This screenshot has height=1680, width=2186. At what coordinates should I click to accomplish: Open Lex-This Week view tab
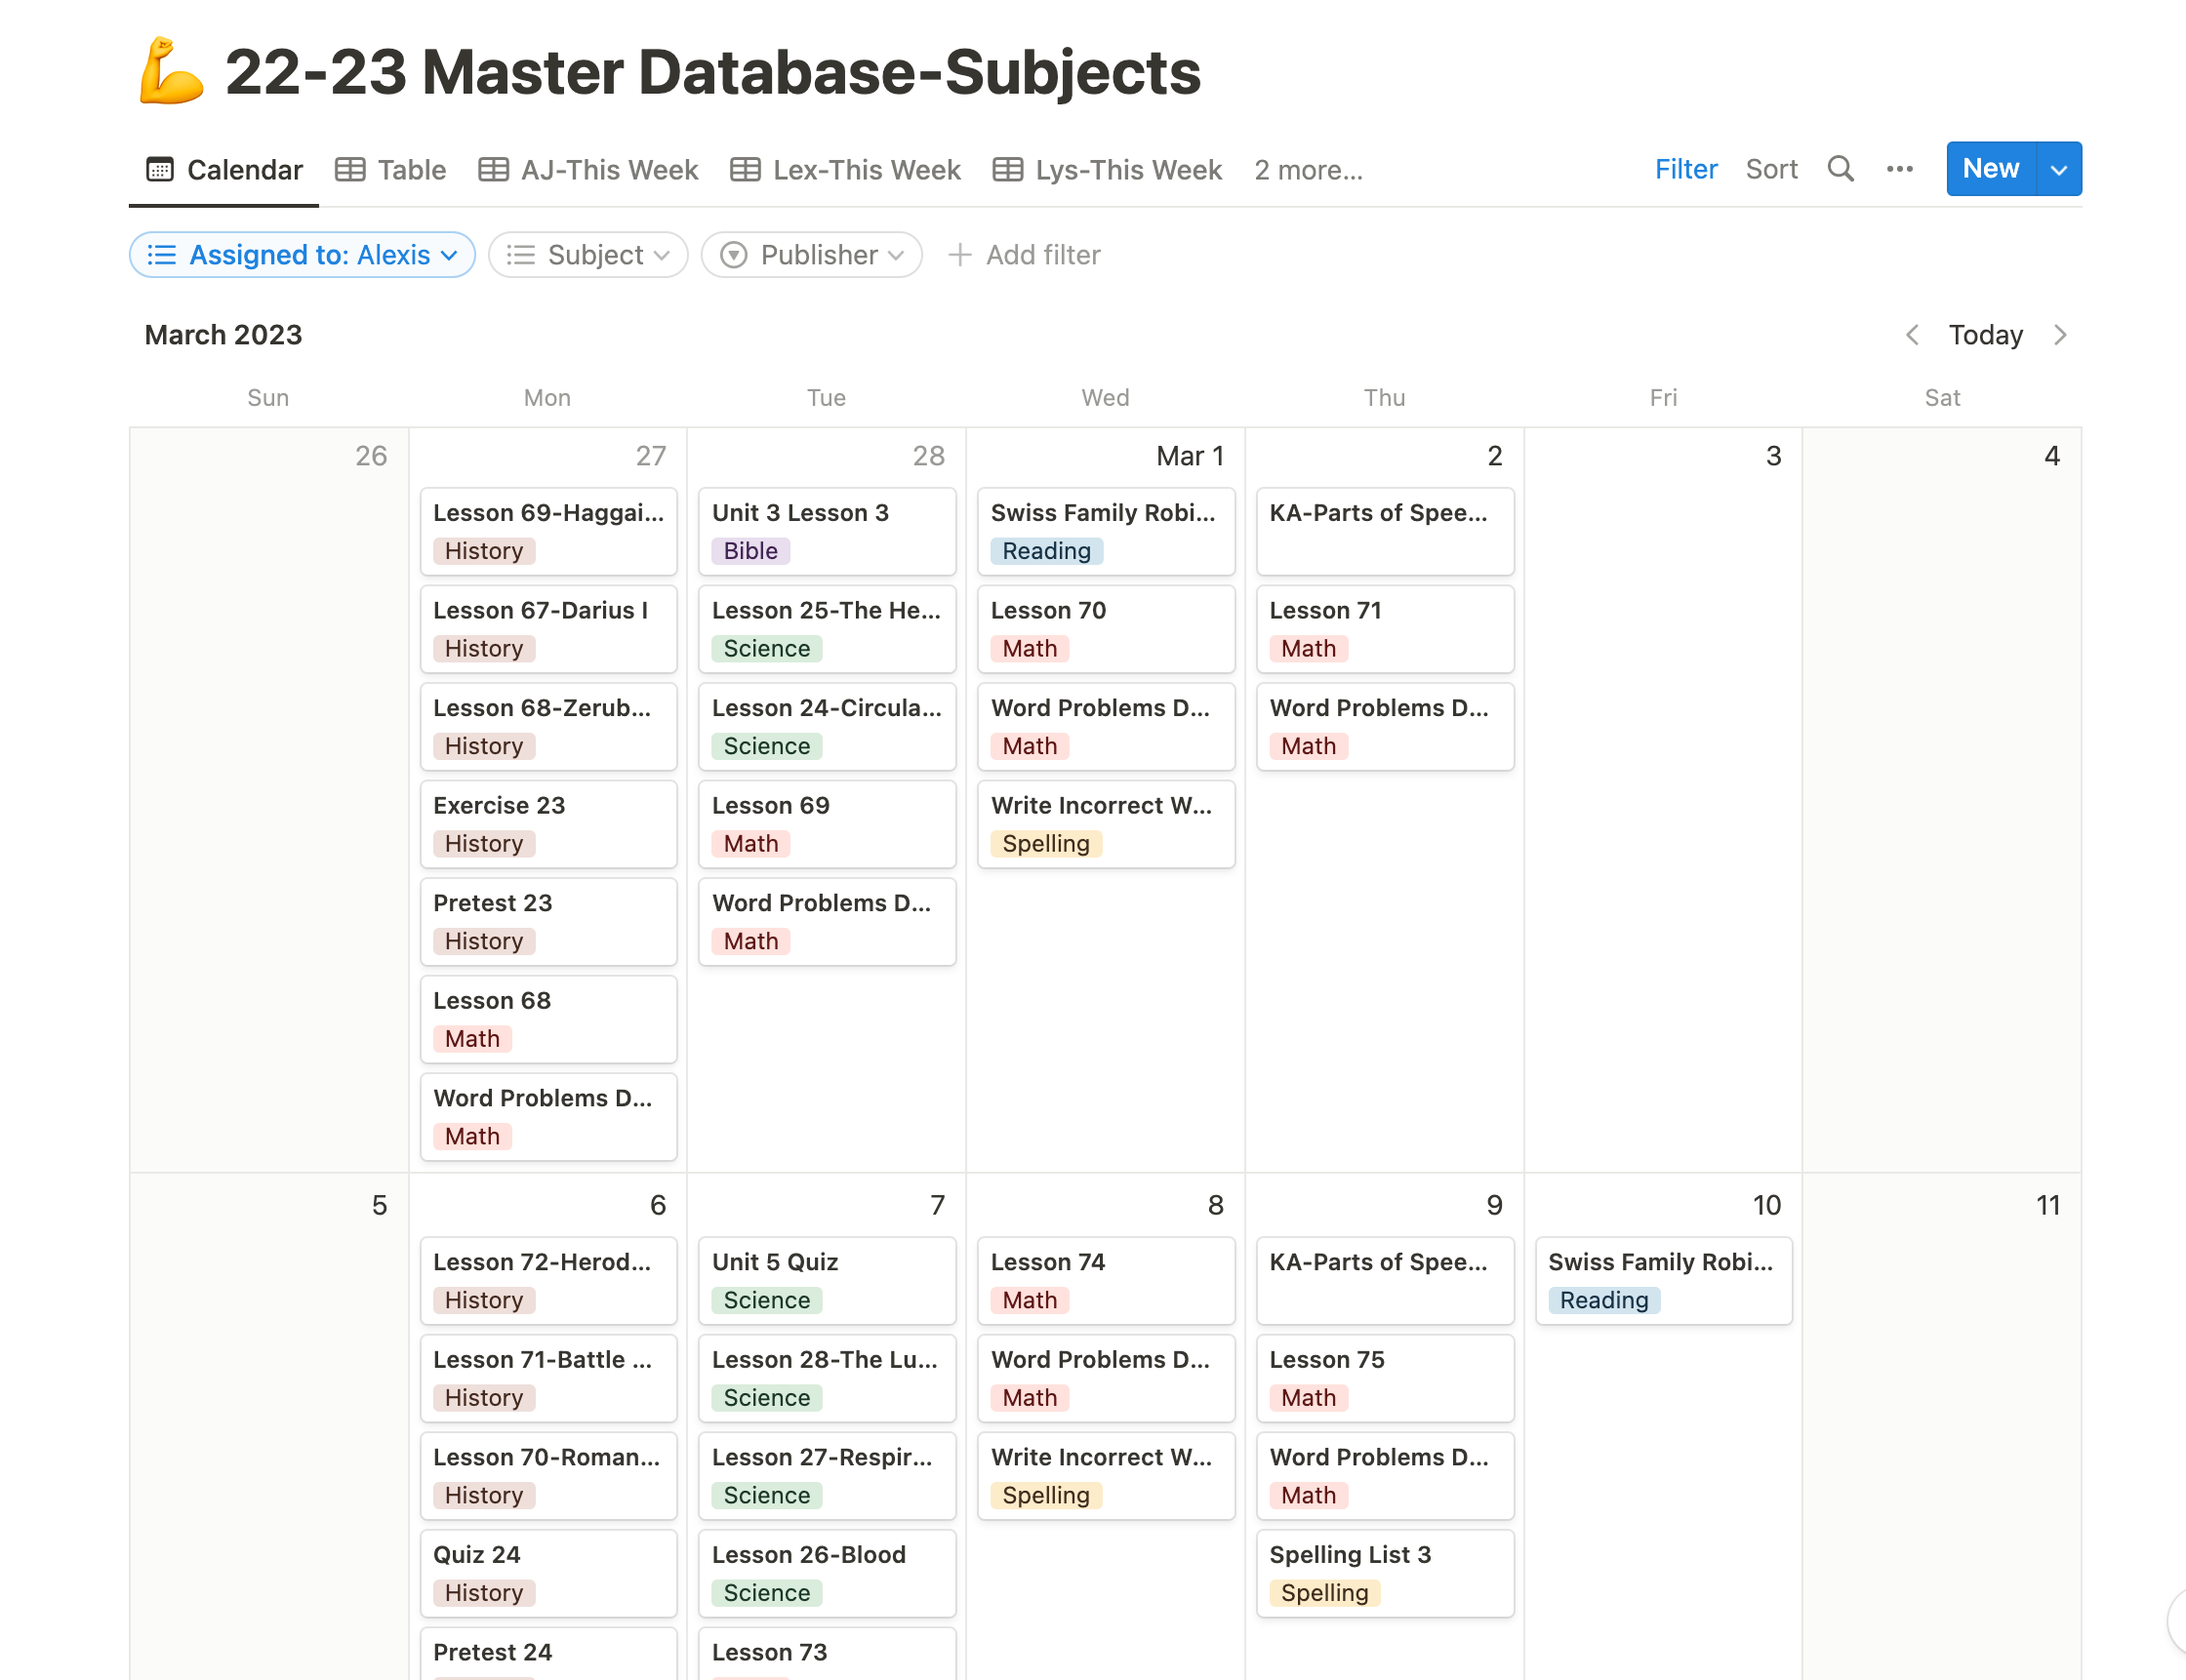pos(845,170)
